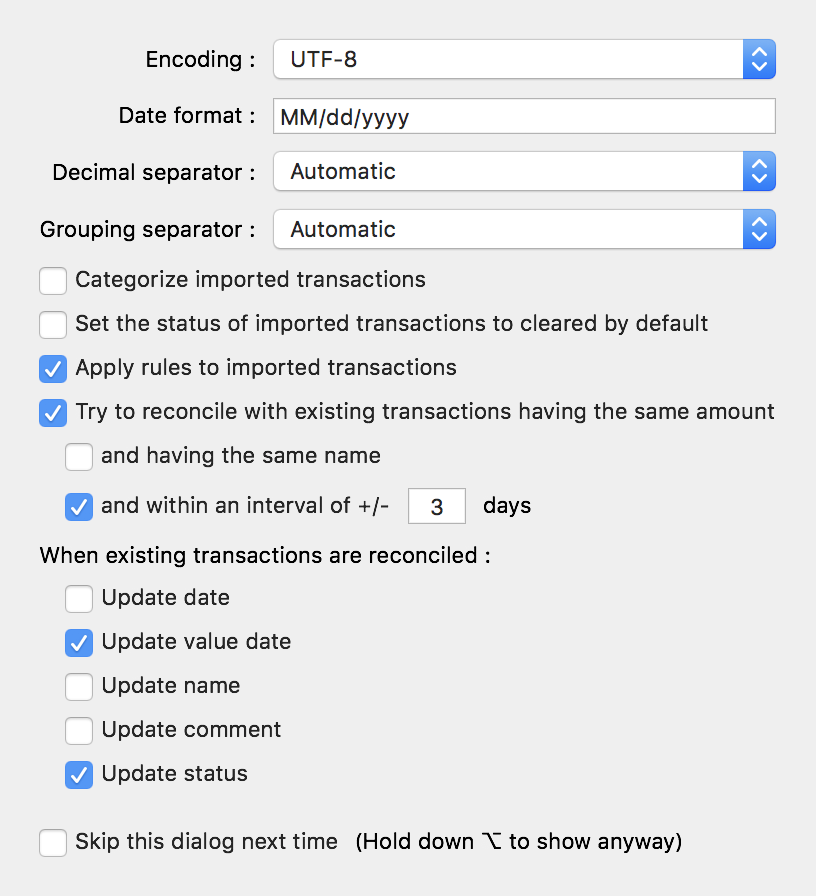
Task: Click the Encoding dropdown blue arrow stepper
Action: (759, 59)
